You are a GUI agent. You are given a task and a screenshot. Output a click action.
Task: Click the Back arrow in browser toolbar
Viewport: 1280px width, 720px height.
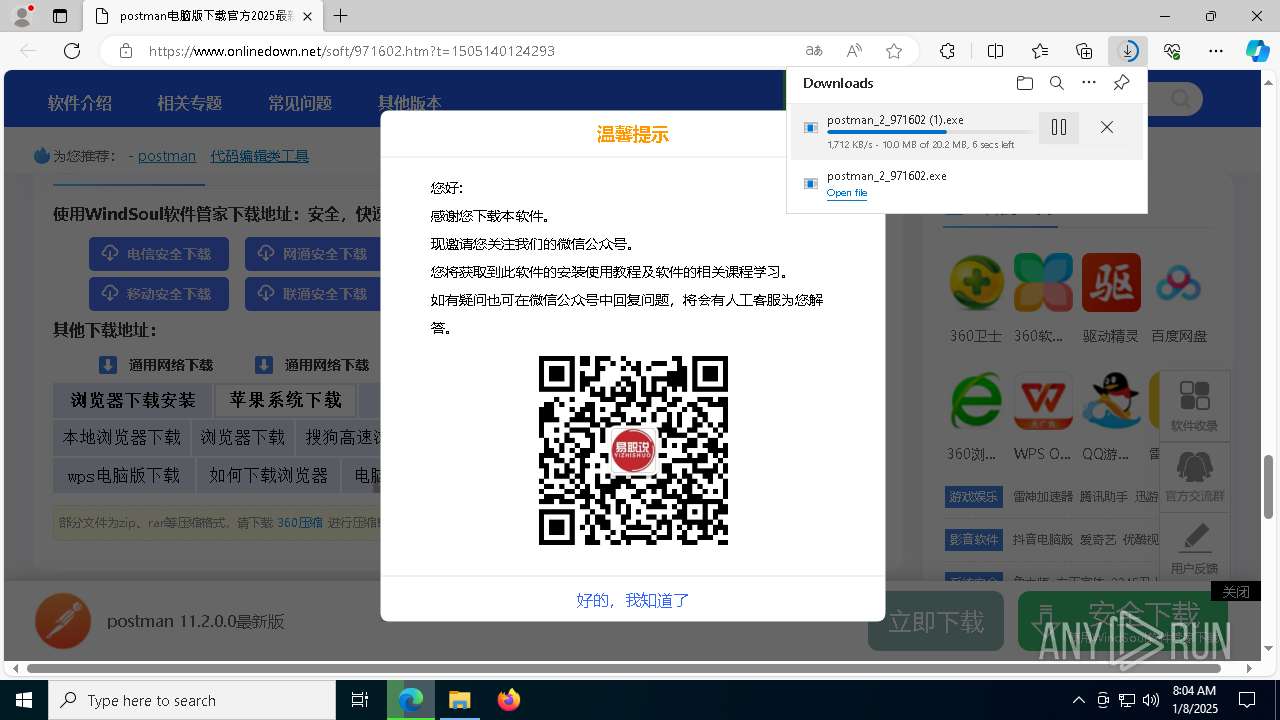[28, 51]
